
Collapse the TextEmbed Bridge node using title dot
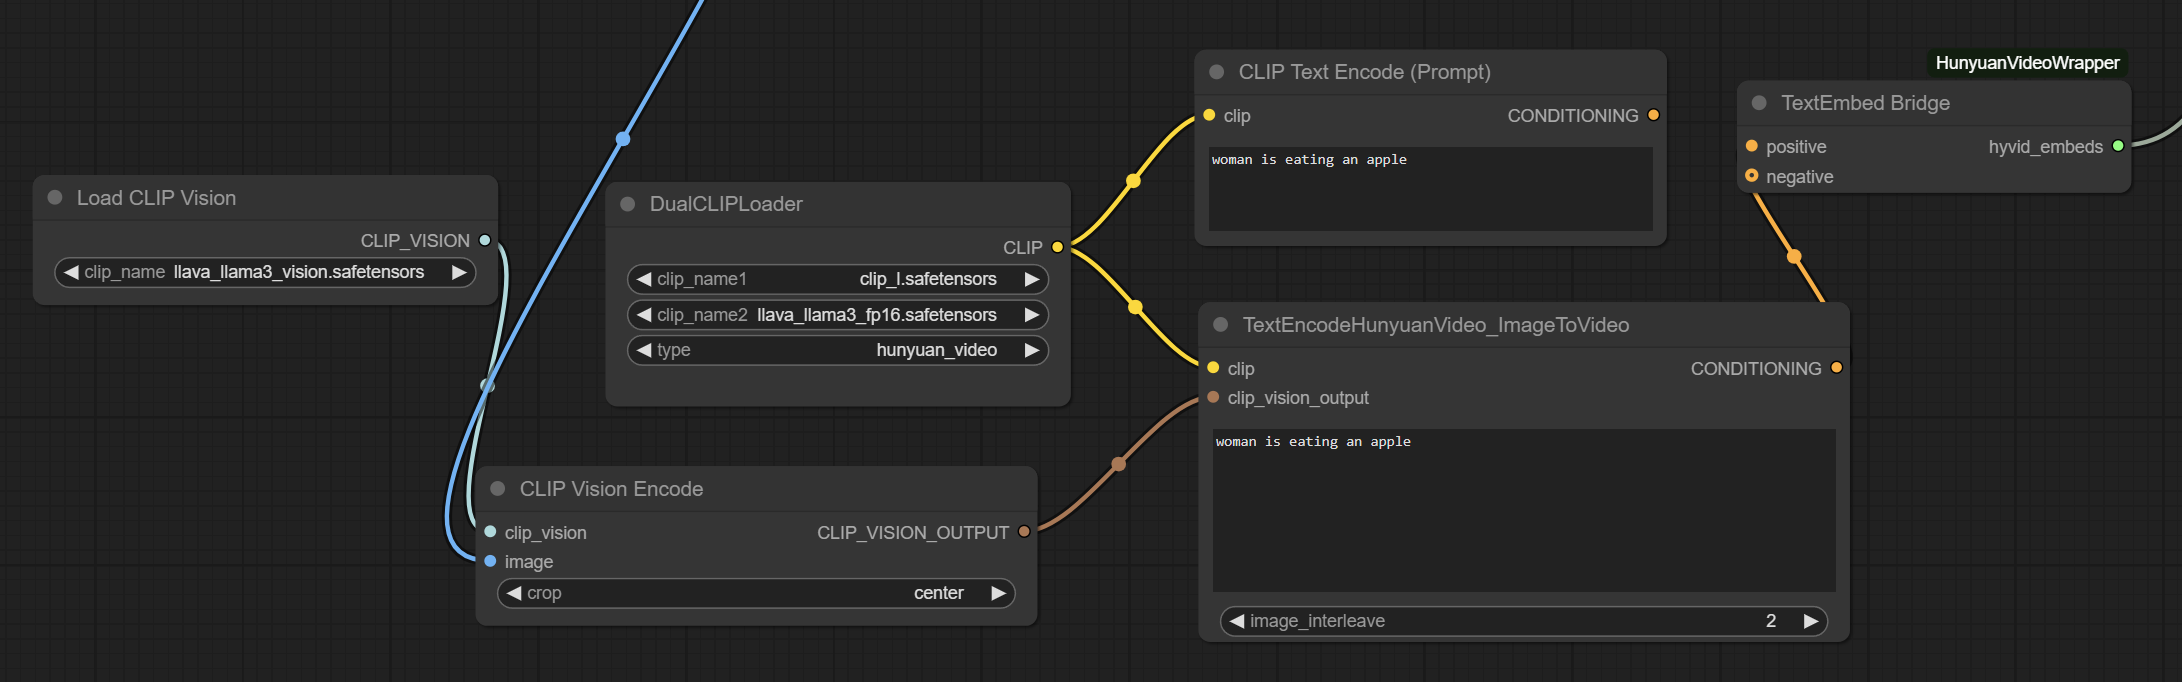pyautogui.click(x=1759, y=103)
